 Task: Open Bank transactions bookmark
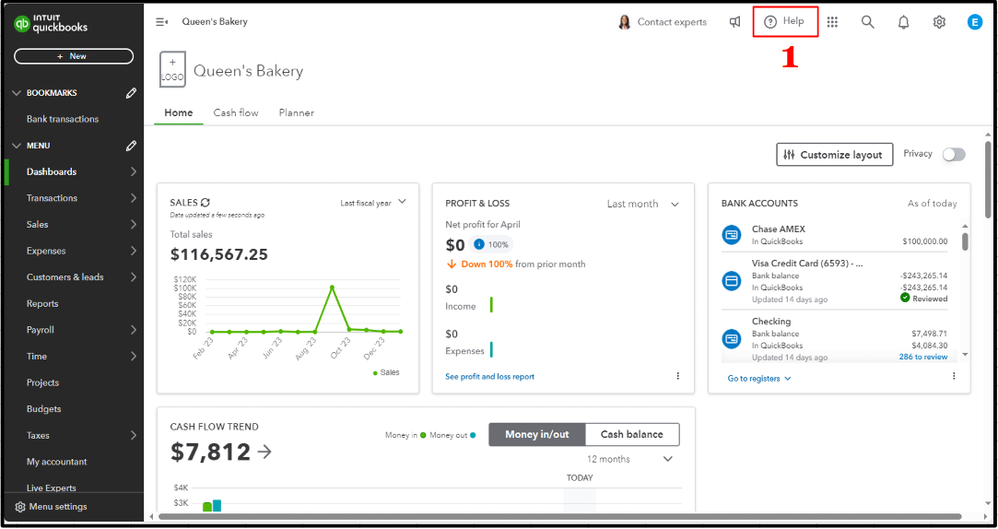(62, 119)
